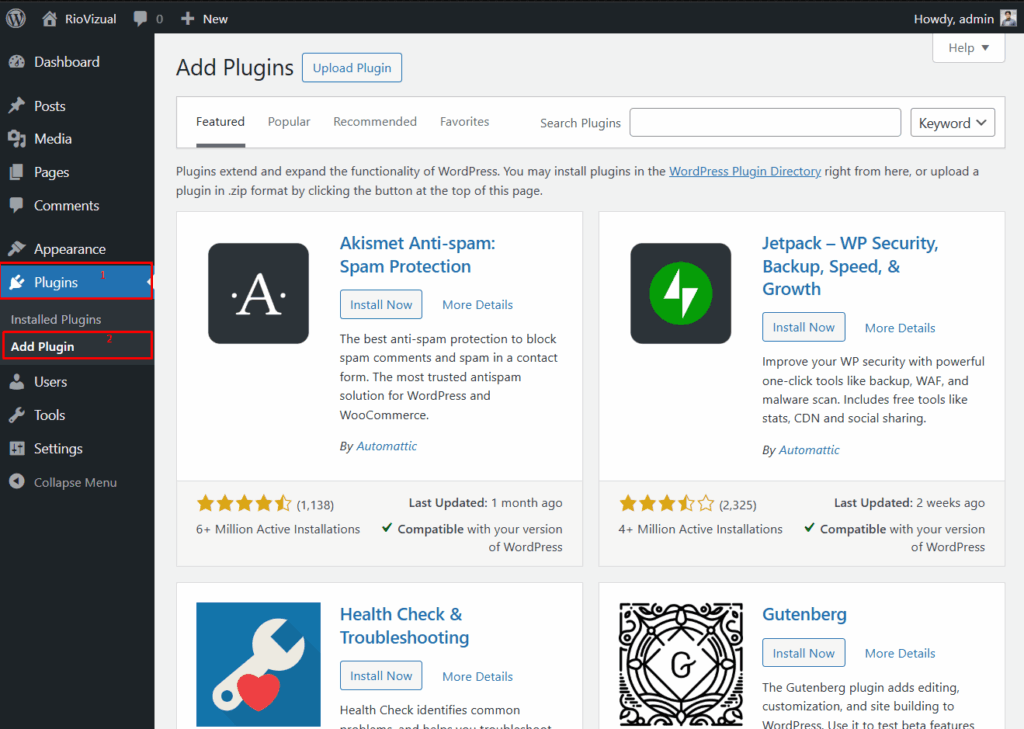1024x729 pixels.
Task: Open the Keyword search type dropdown
Action: click(x=952, y=123)
